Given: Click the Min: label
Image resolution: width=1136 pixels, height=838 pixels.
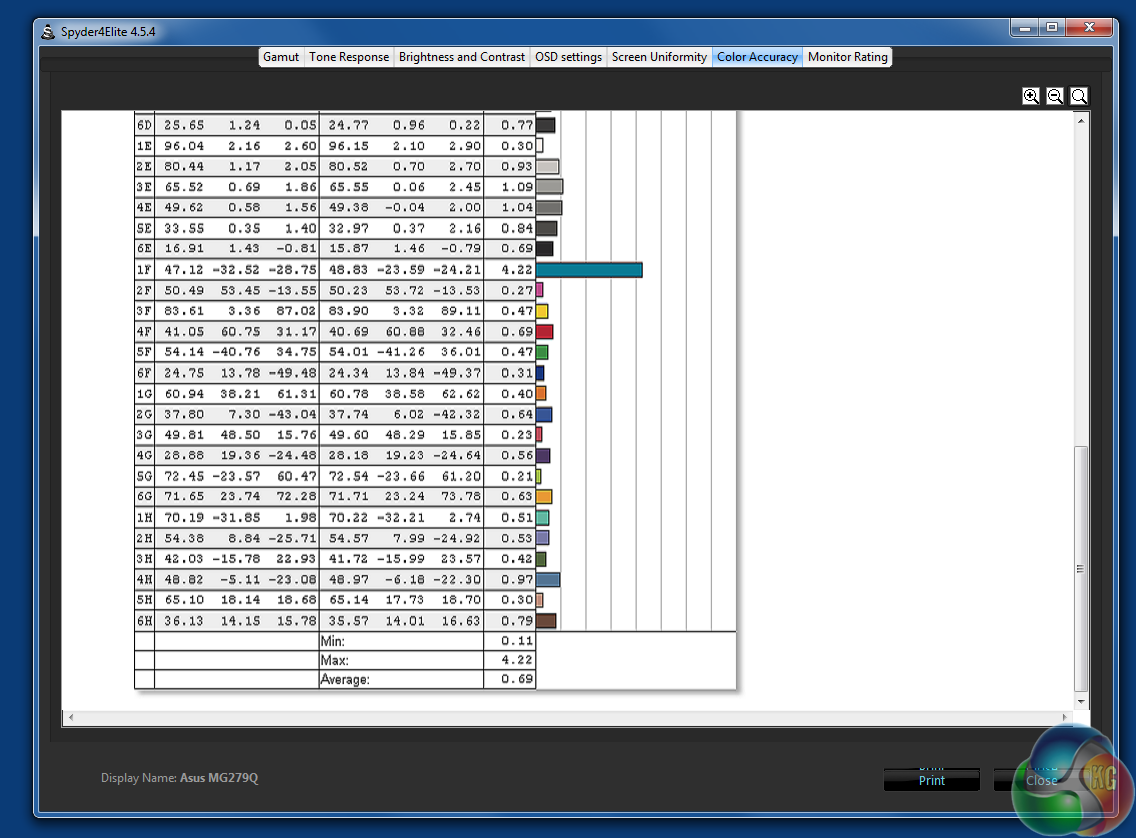Looking at the screenshot, I should pos(333,641).
